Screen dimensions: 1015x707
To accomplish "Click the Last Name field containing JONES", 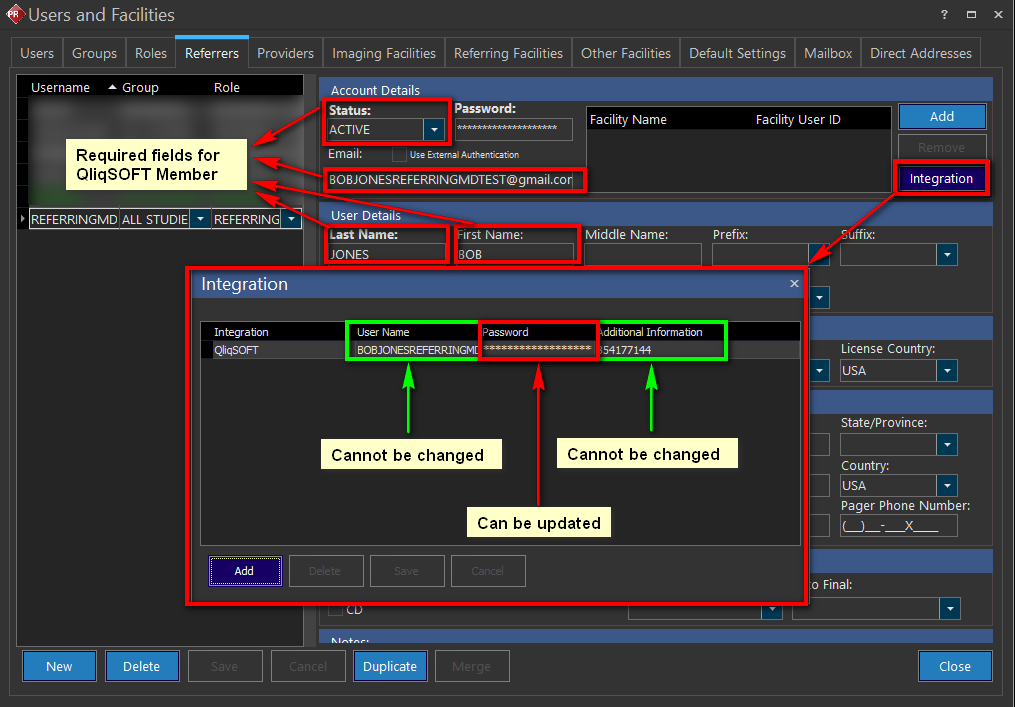I will 386,254.
